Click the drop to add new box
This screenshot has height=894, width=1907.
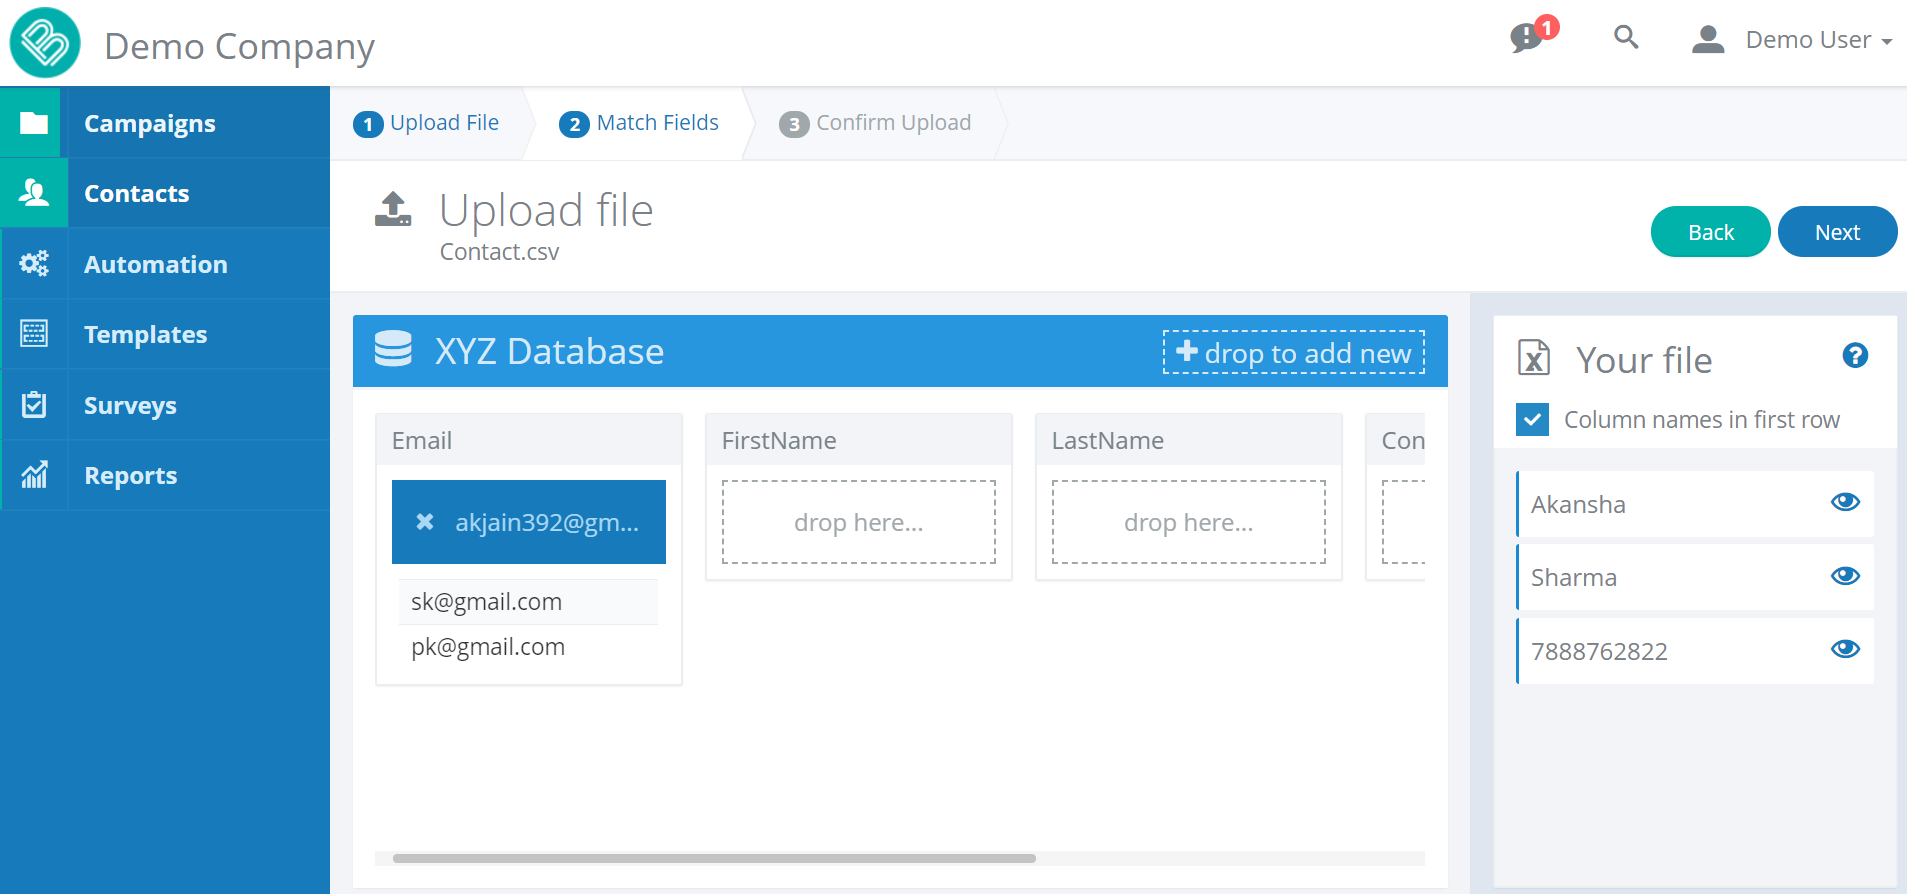click(x=1293, y=353)
